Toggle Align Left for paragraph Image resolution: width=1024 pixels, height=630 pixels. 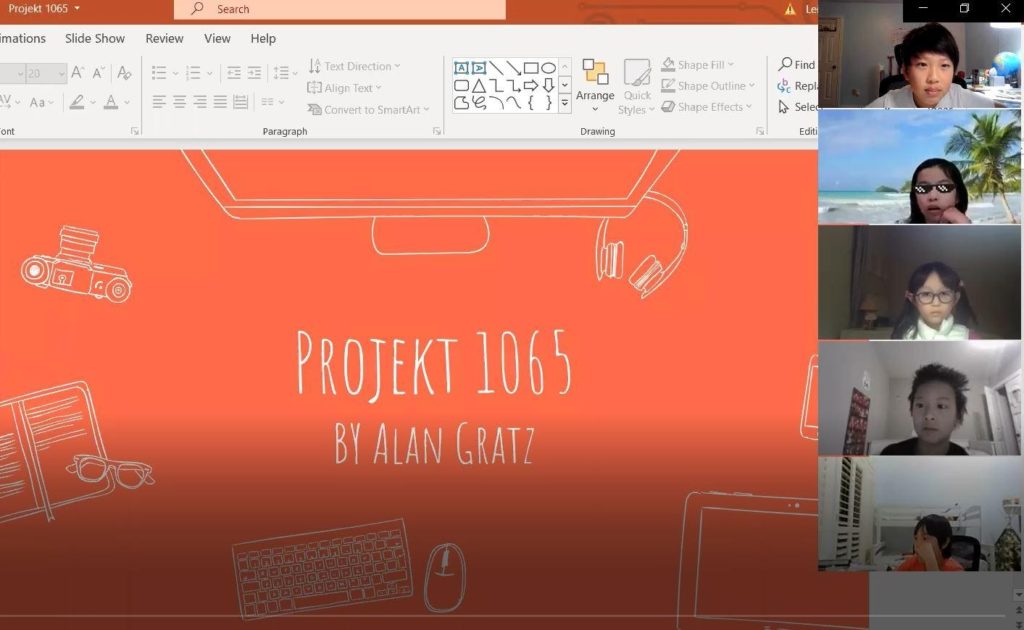pyautogui.click(x=159, y=102)
